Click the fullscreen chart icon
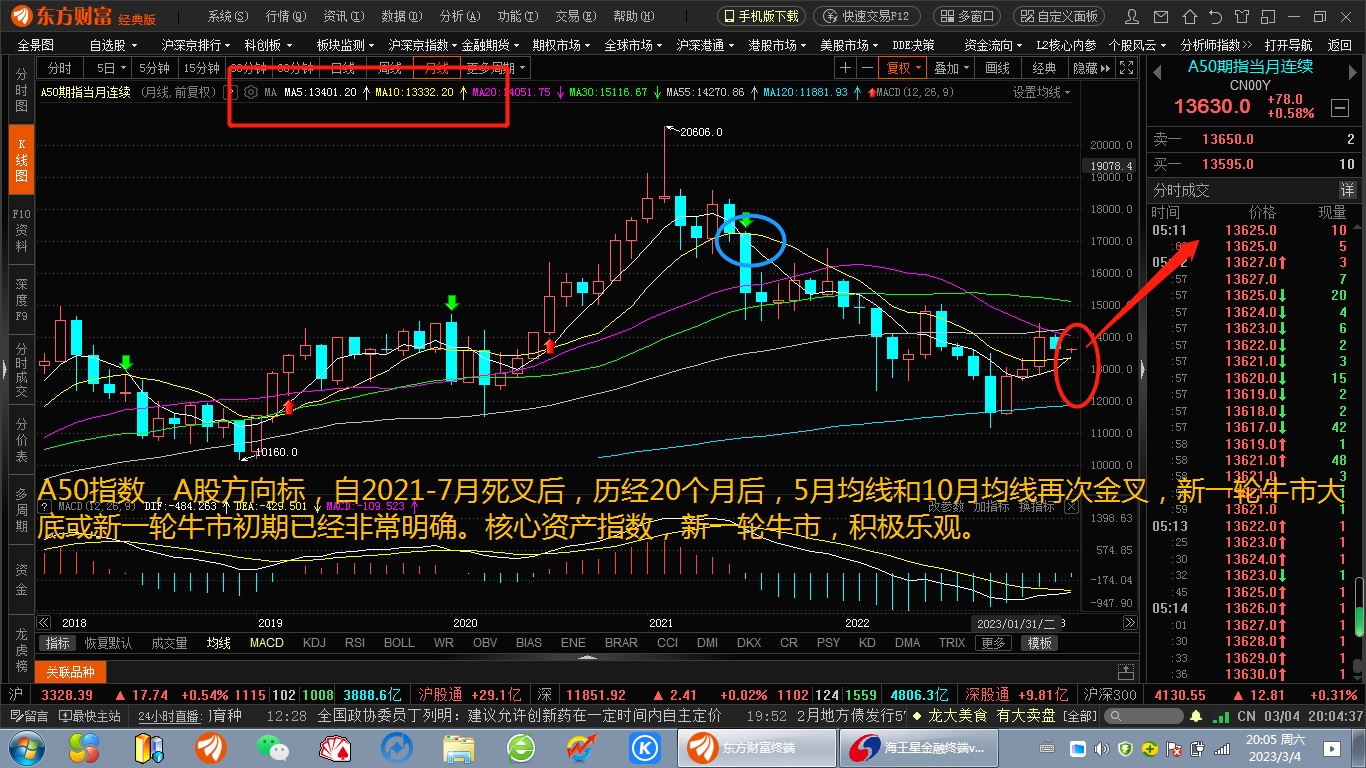The width and height of the screenshot is (1366, 768). pyautogui.click(x=1127, y=68)
